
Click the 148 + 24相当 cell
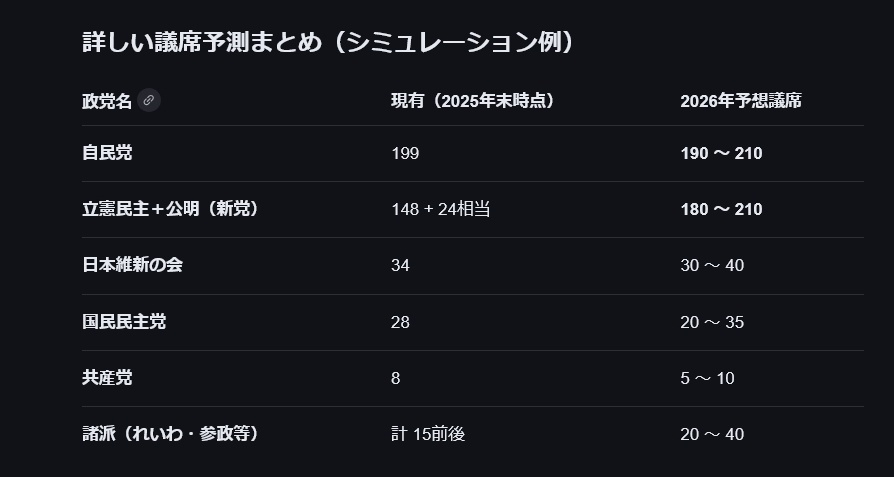[440, 209]
